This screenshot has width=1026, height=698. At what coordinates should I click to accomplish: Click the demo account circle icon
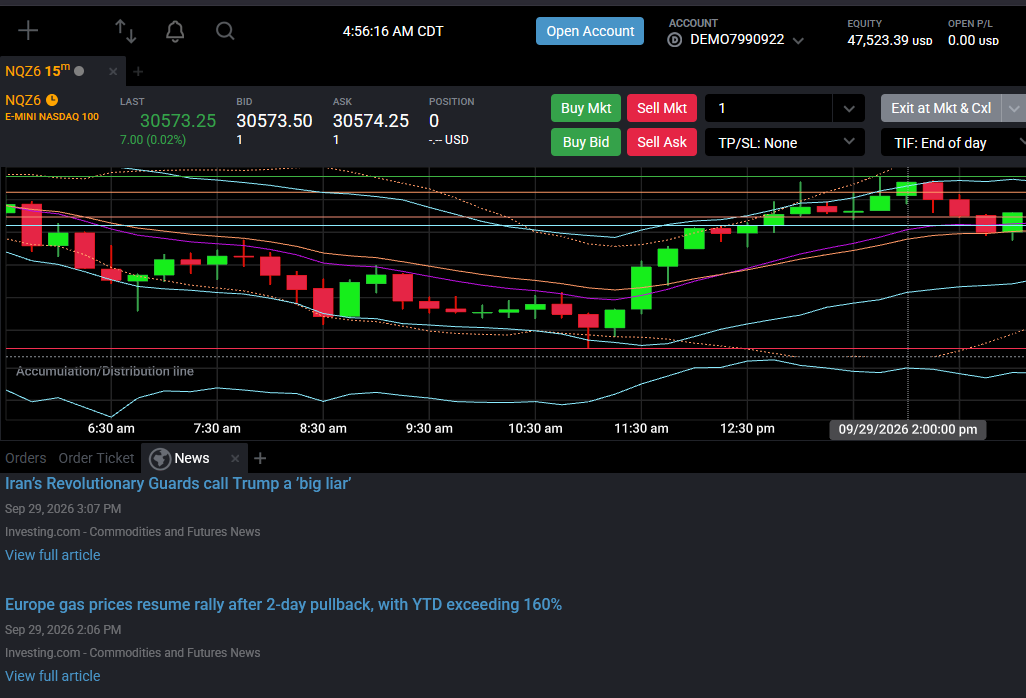point(675,40)
